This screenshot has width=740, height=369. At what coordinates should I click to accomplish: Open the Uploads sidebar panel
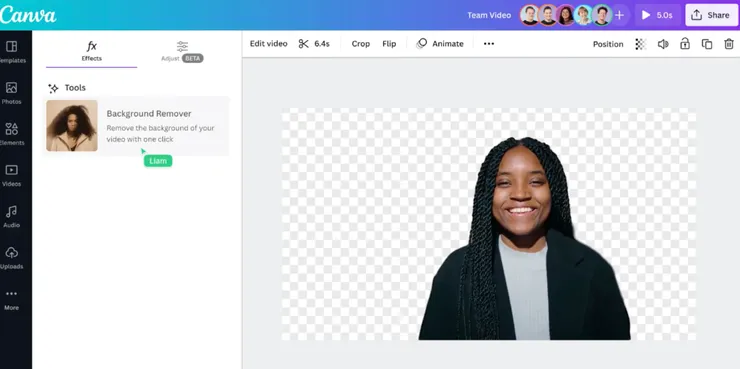click(x=11, y=258)
